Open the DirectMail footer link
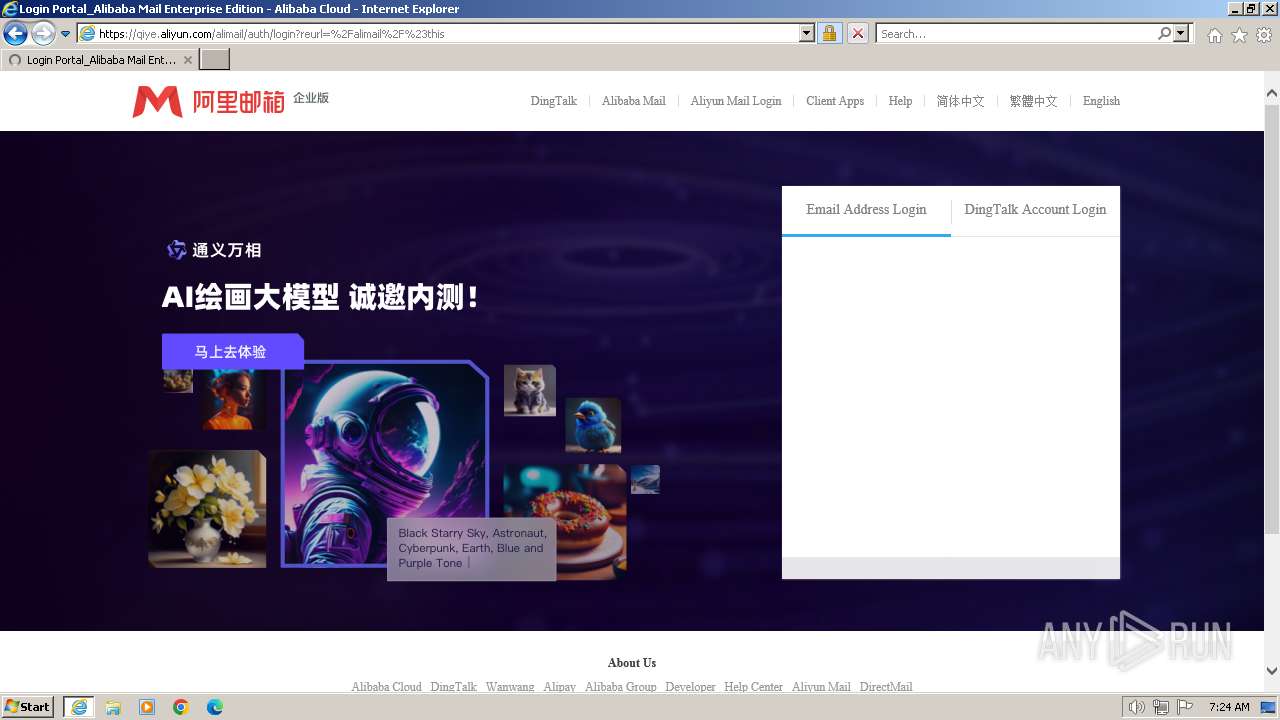 click(886, 687)
